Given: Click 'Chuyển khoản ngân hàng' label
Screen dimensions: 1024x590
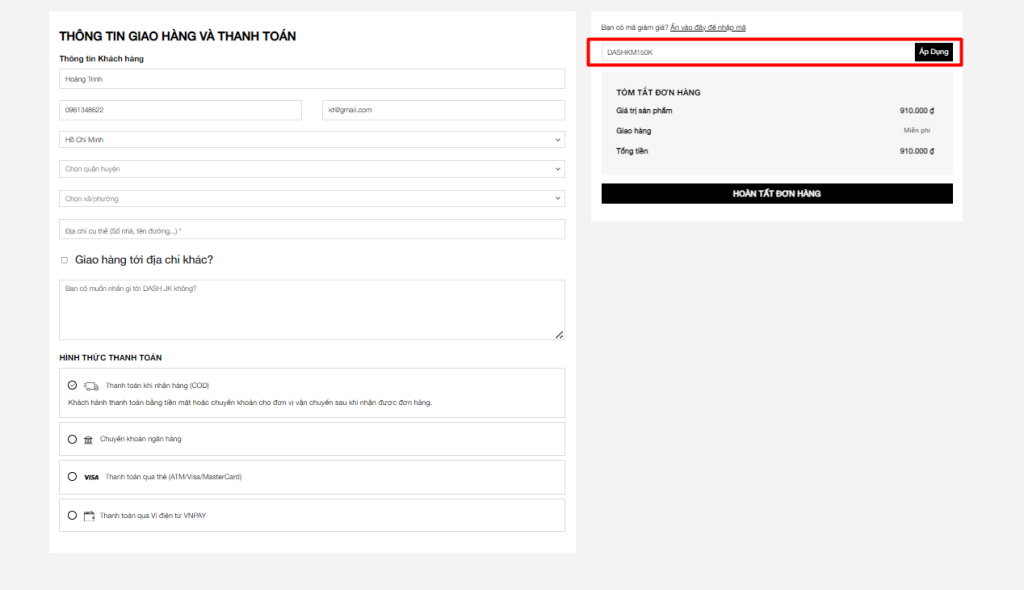Looking at the screenshot, I should (x=140, y=439).
